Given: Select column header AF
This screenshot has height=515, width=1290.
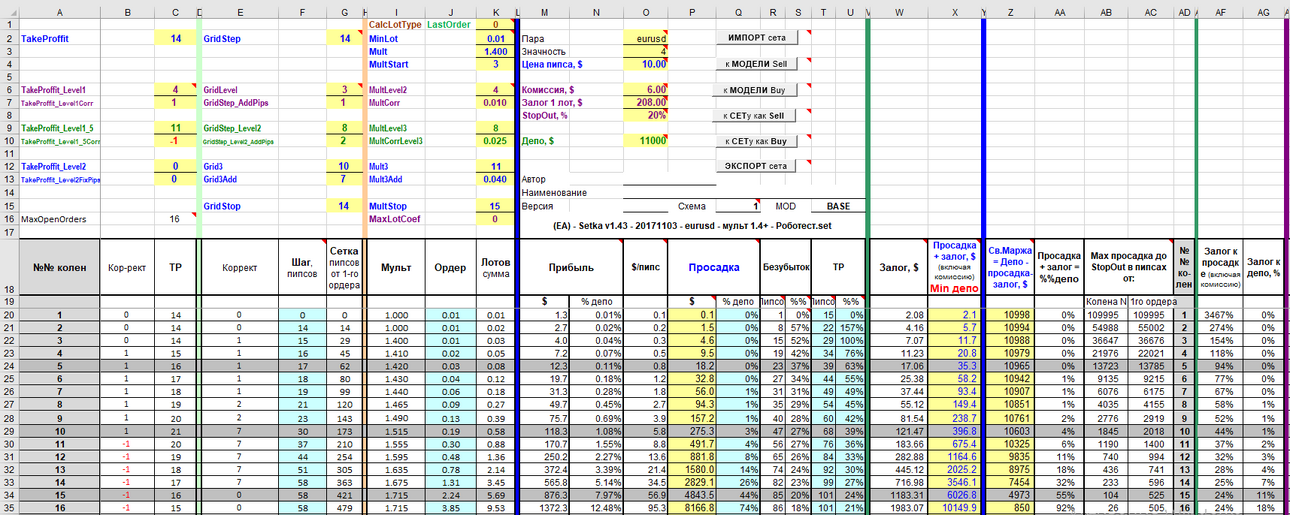Looking at the screenshot, I should point(1220,11).
